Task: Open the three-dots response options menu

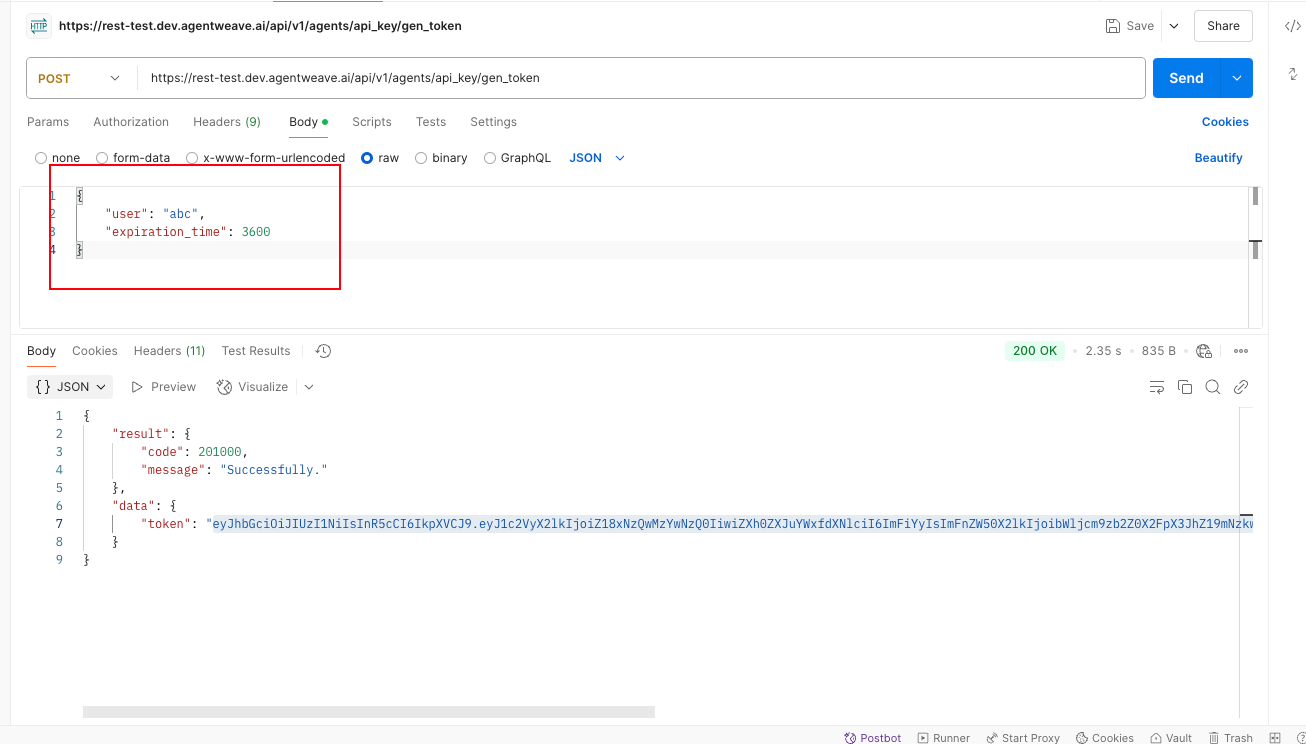Action: click(x=1241, y=351)
